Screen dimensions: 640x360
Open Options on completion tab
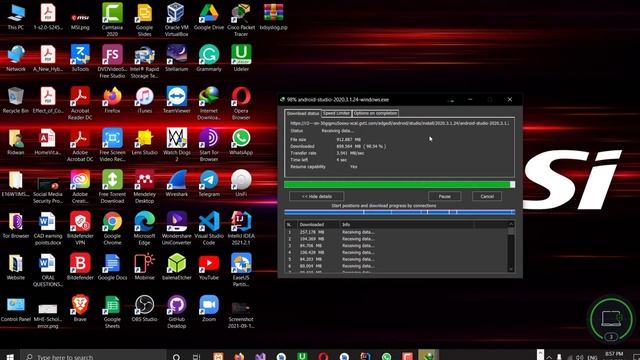point(375,113)
